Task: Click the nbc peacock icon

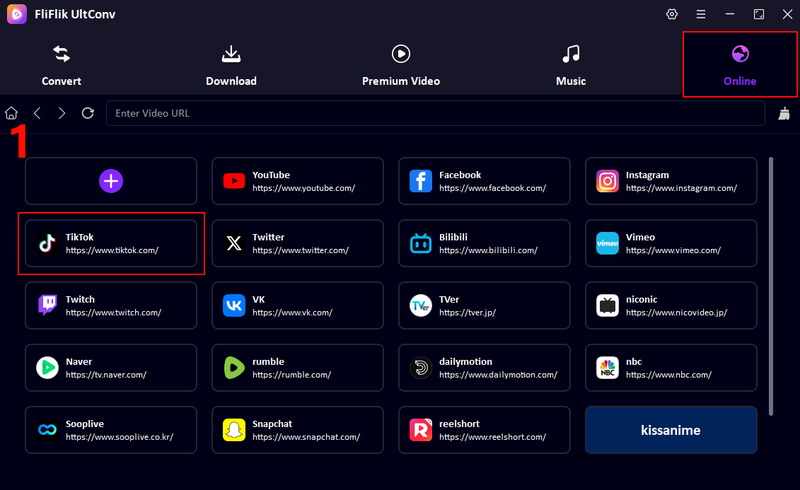Action: click(x=608, y=368)
